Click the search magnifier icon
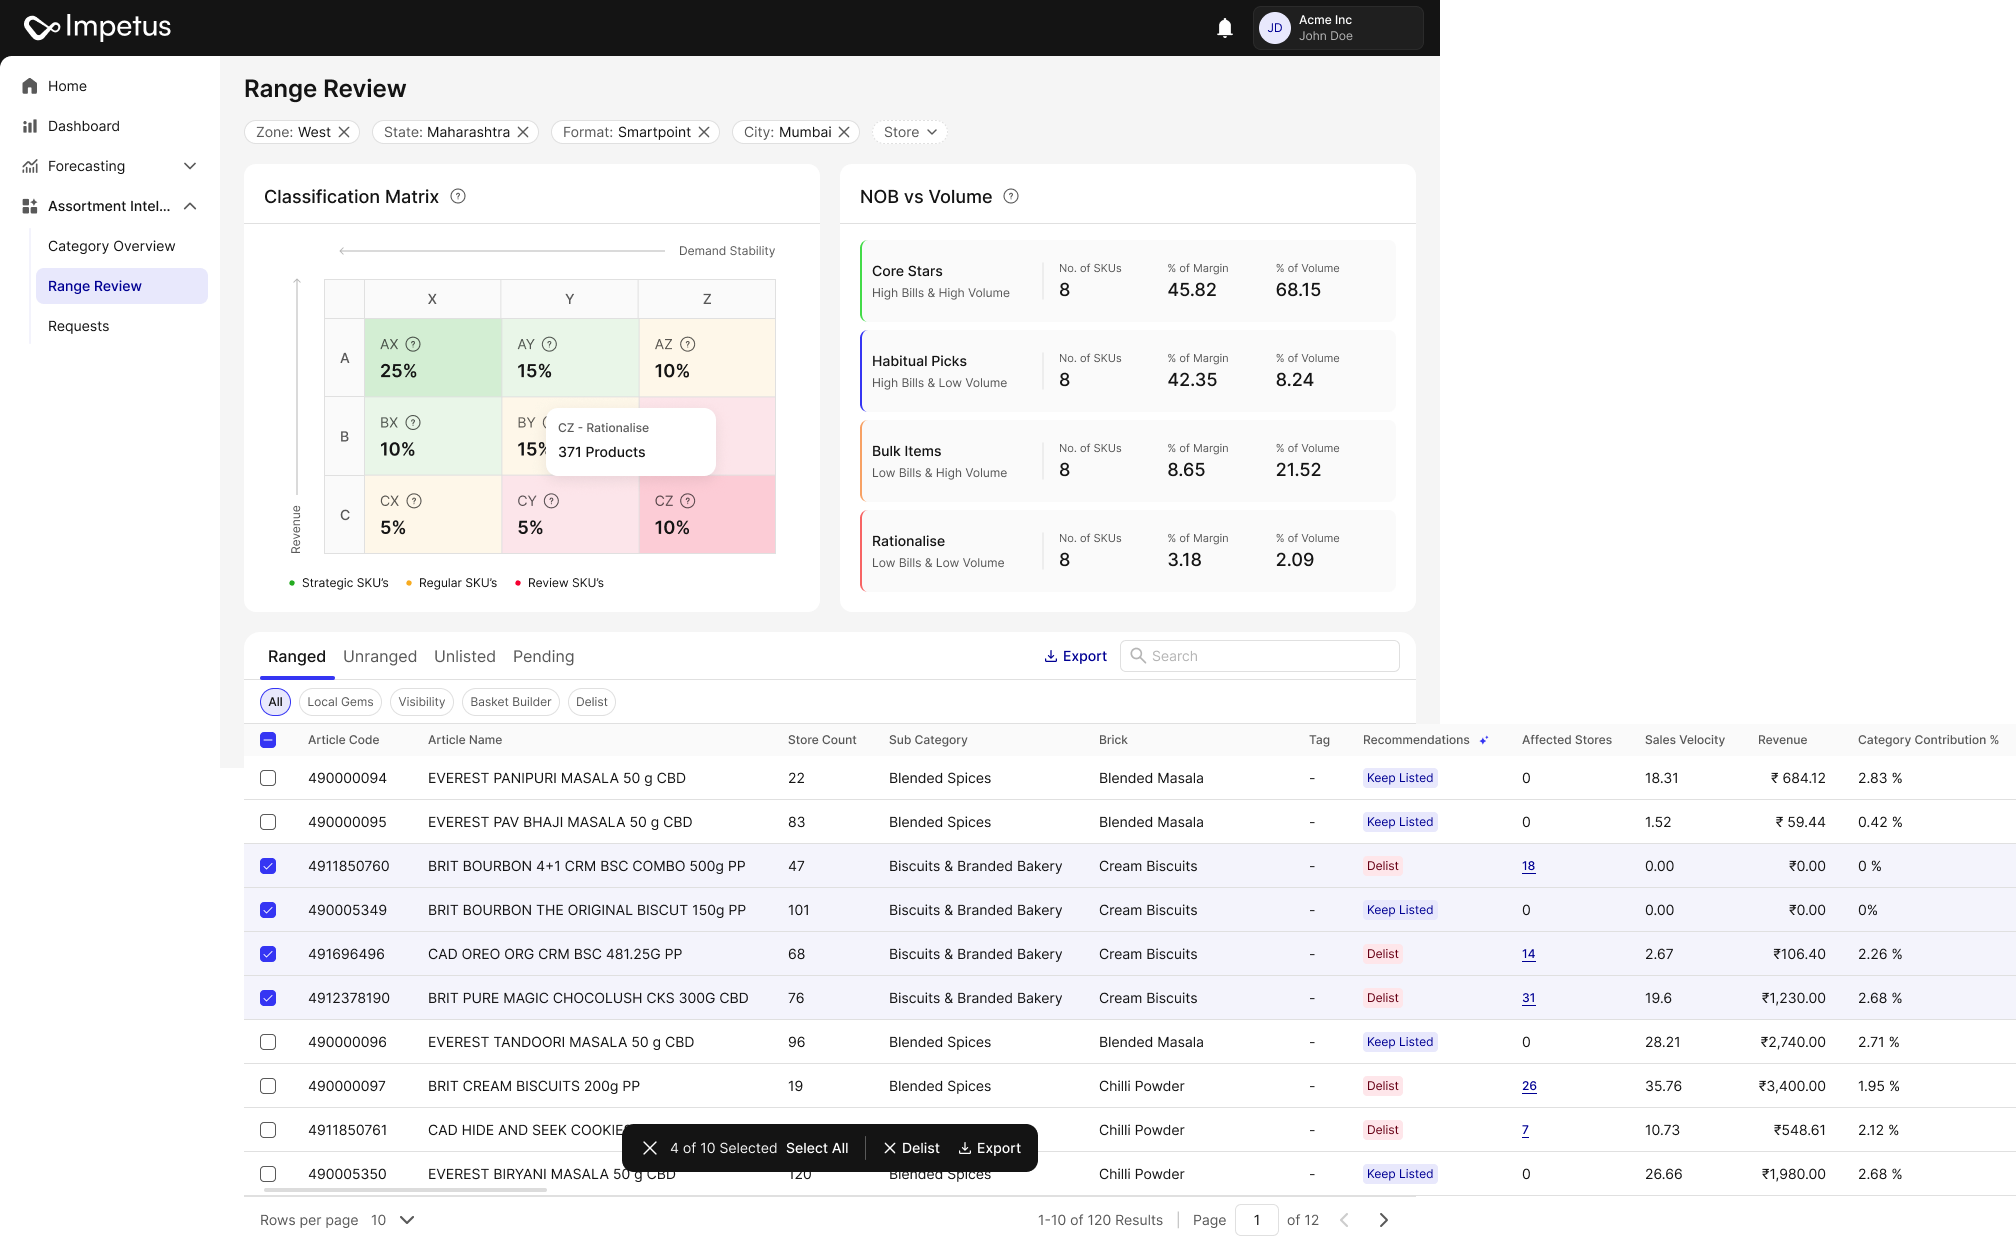The image size is (2016, 1244). (x=1138, y=655)
